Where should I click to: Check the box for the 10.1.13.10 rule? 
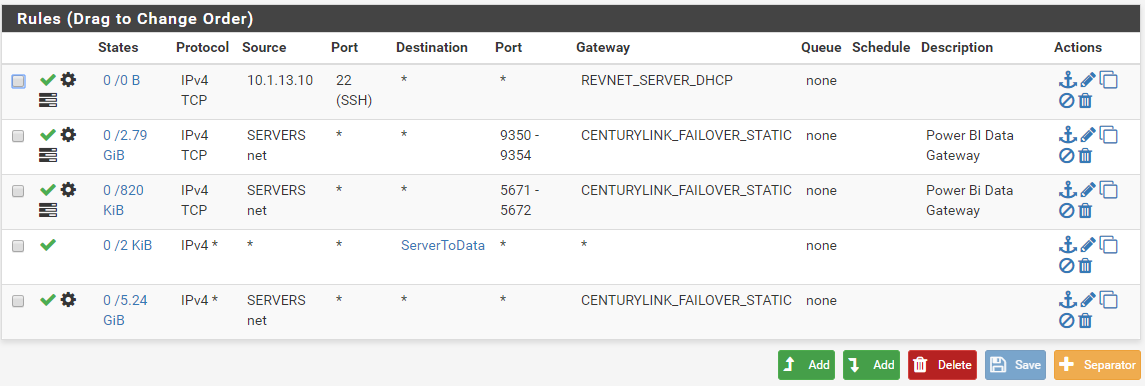[x=18, y=81]
